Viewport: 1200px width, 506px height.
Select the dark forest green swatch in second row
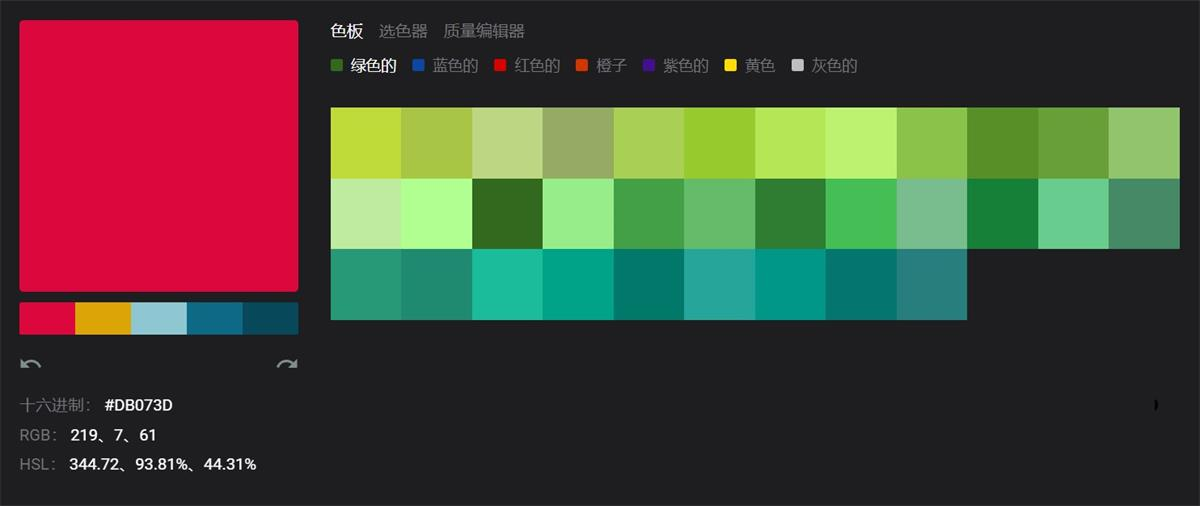click(507, 214)
